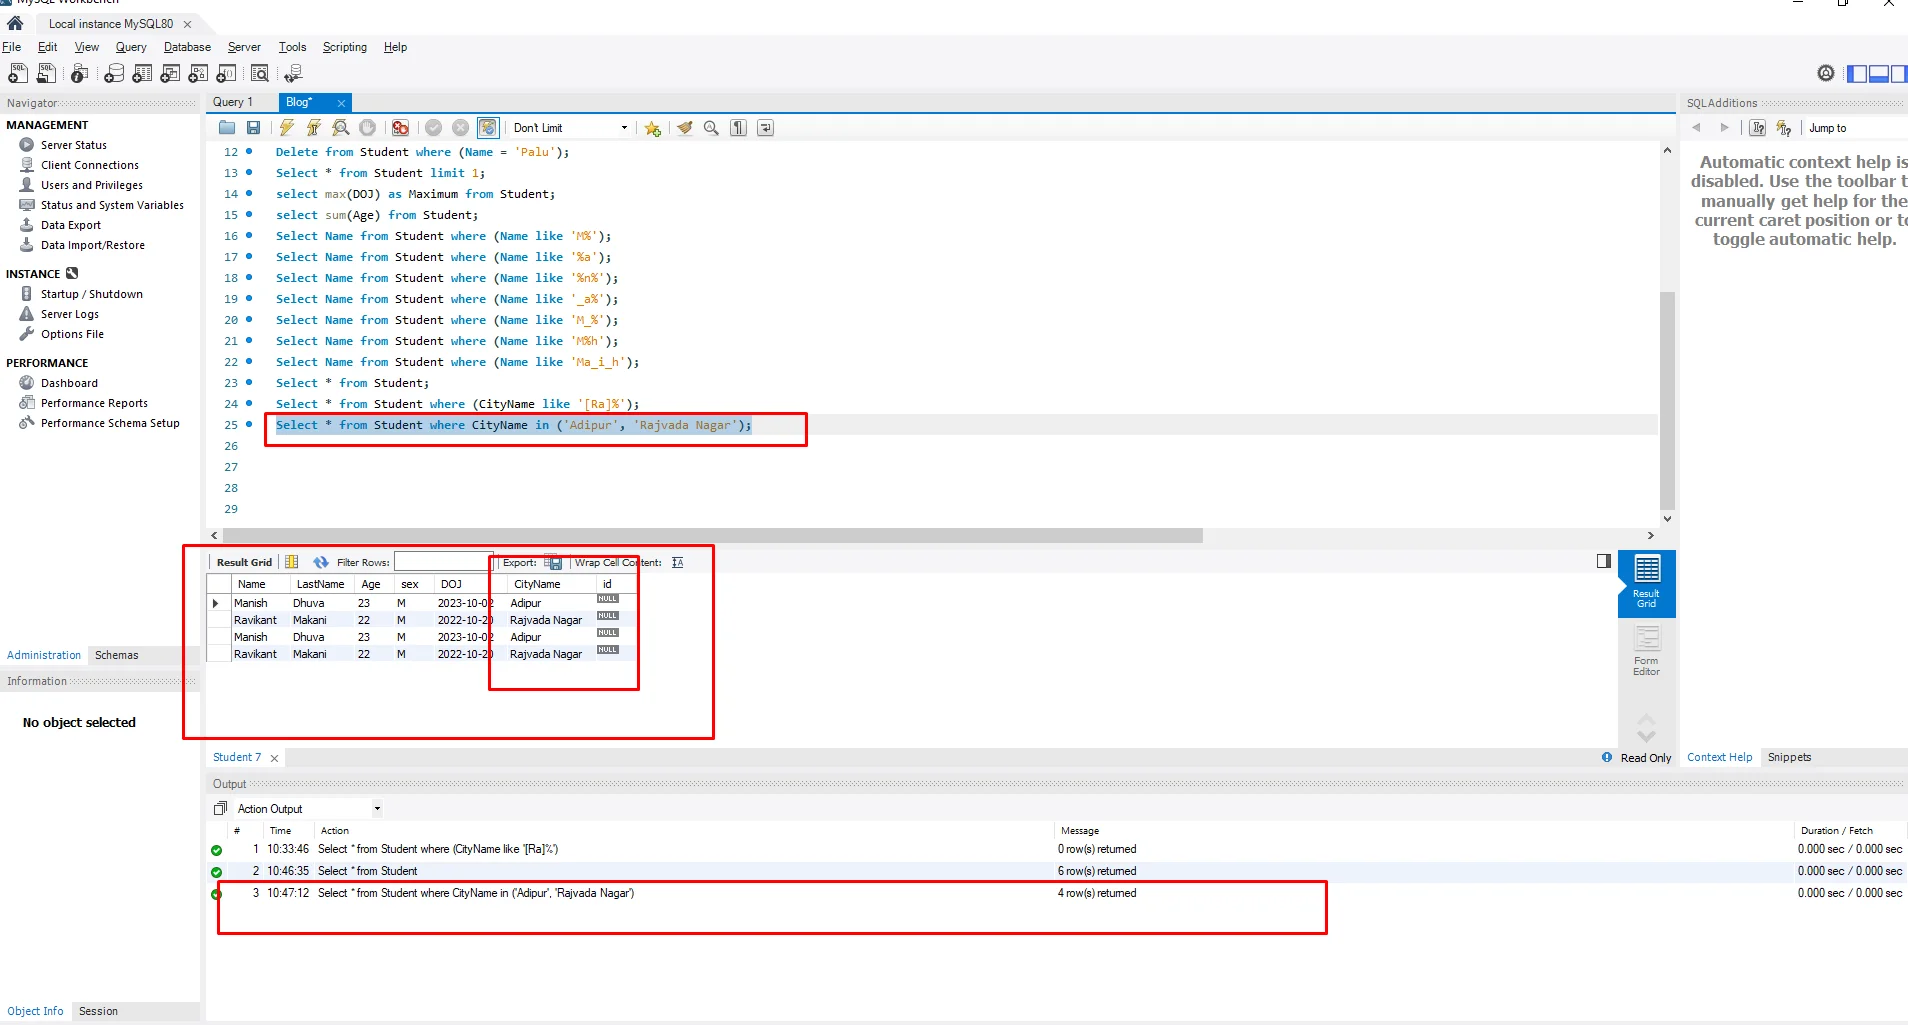The height and width of the screenshot is (1025, 1908).
Task: Click the beautify query broom icon
Action: [x=685, y=128]
